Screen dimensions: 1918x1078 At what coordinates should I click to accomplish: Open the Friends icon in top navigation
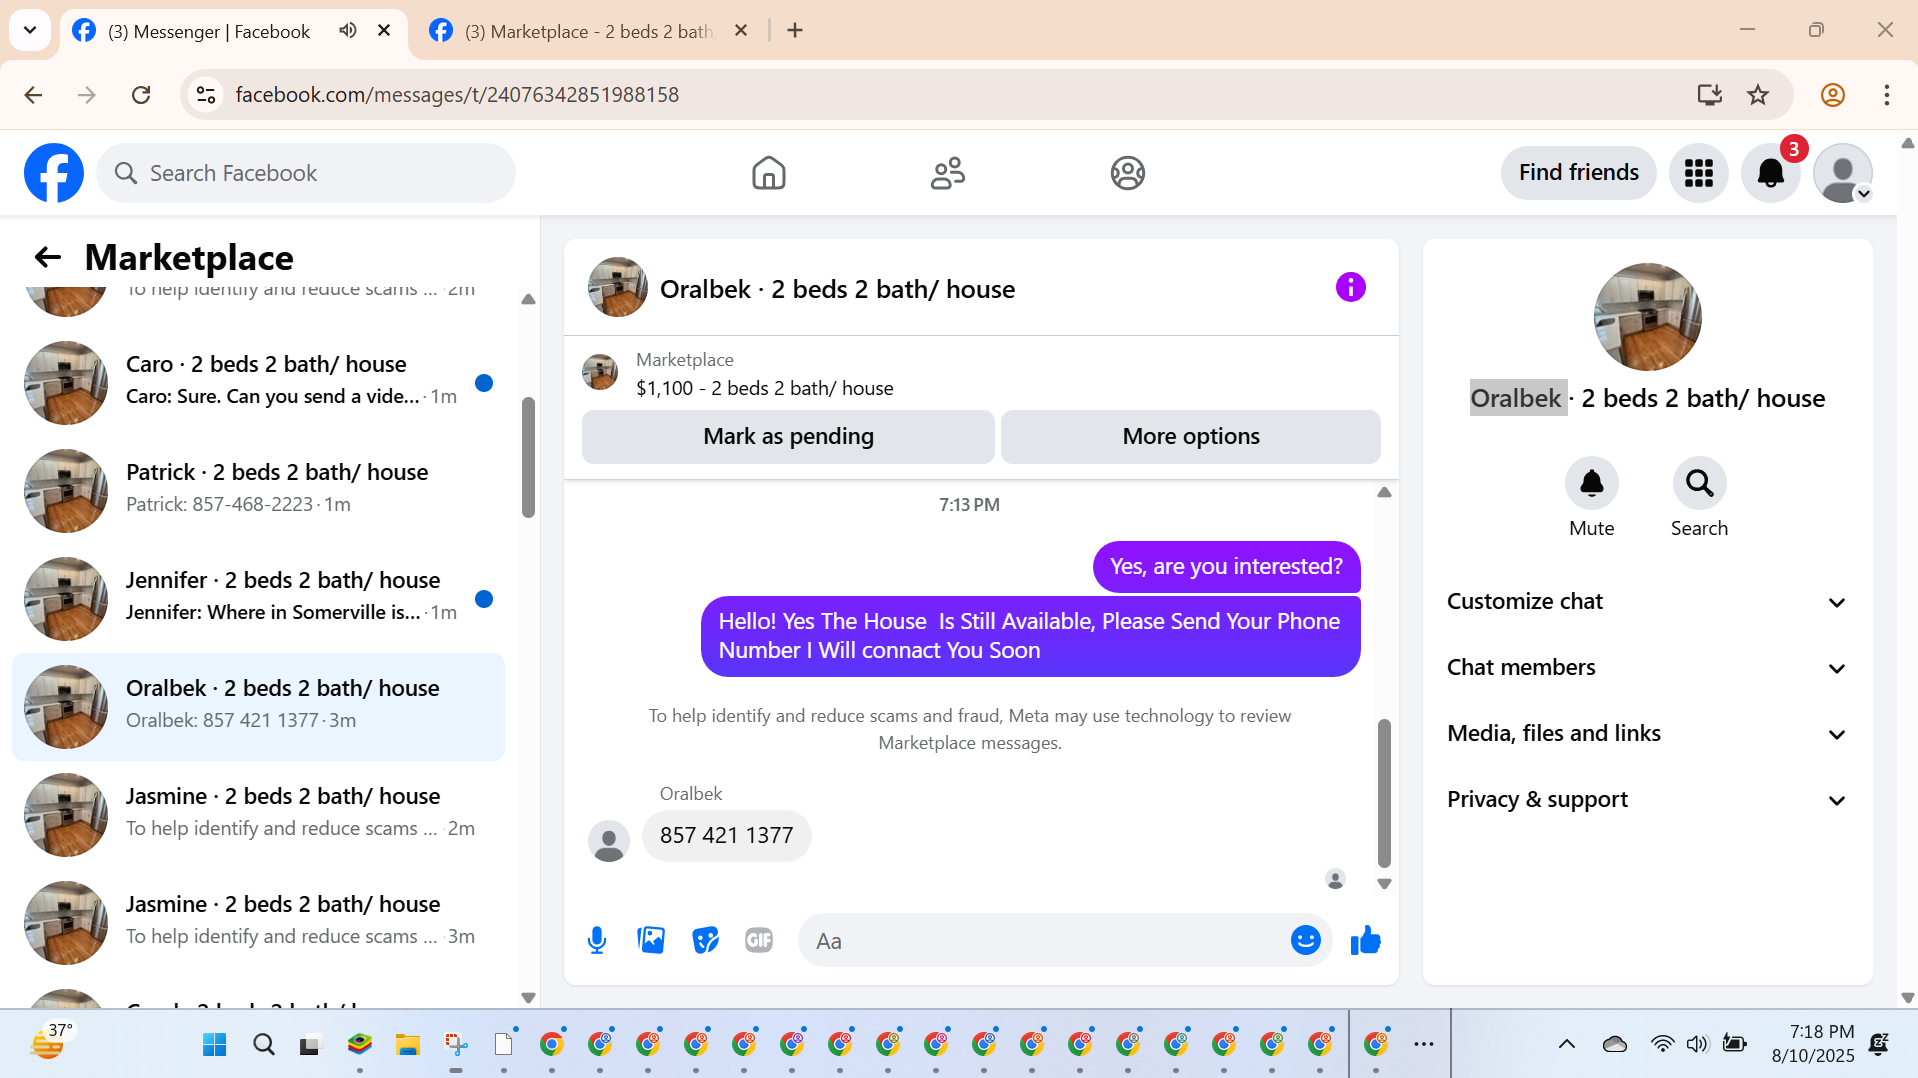pos(947,173)
